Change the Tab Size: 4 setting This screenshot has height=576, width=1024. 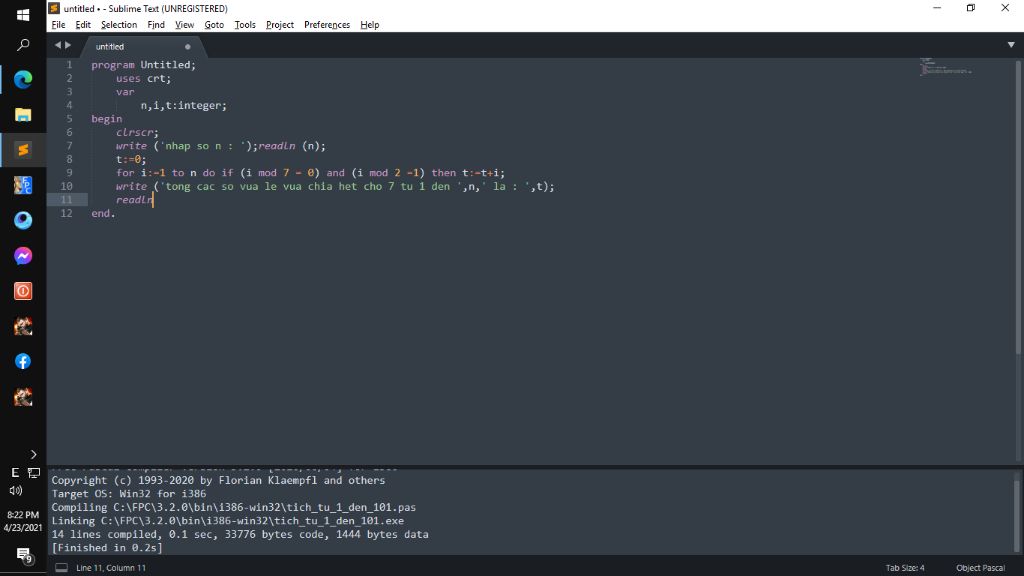pos(905,568)
